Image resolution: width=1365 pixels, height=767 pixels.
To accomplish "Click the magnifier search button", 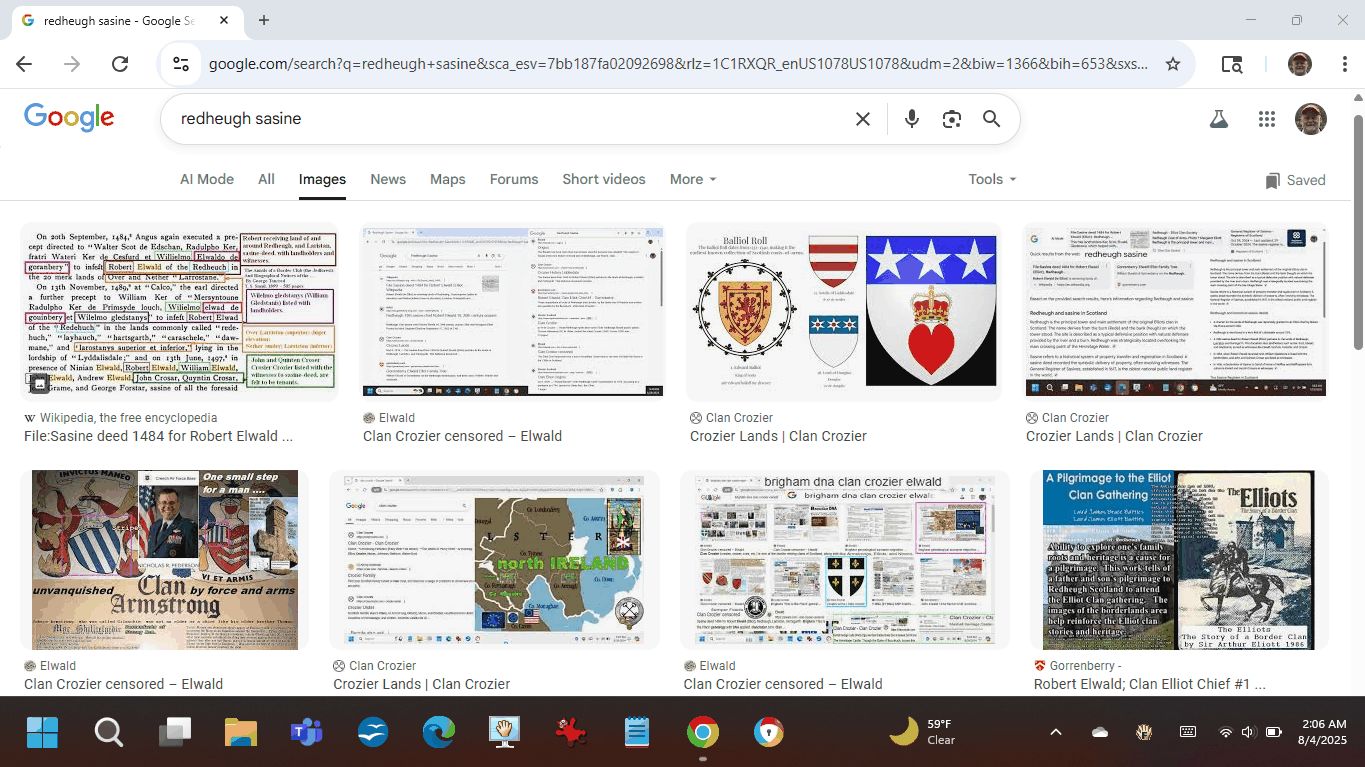I will pos(991,119).
